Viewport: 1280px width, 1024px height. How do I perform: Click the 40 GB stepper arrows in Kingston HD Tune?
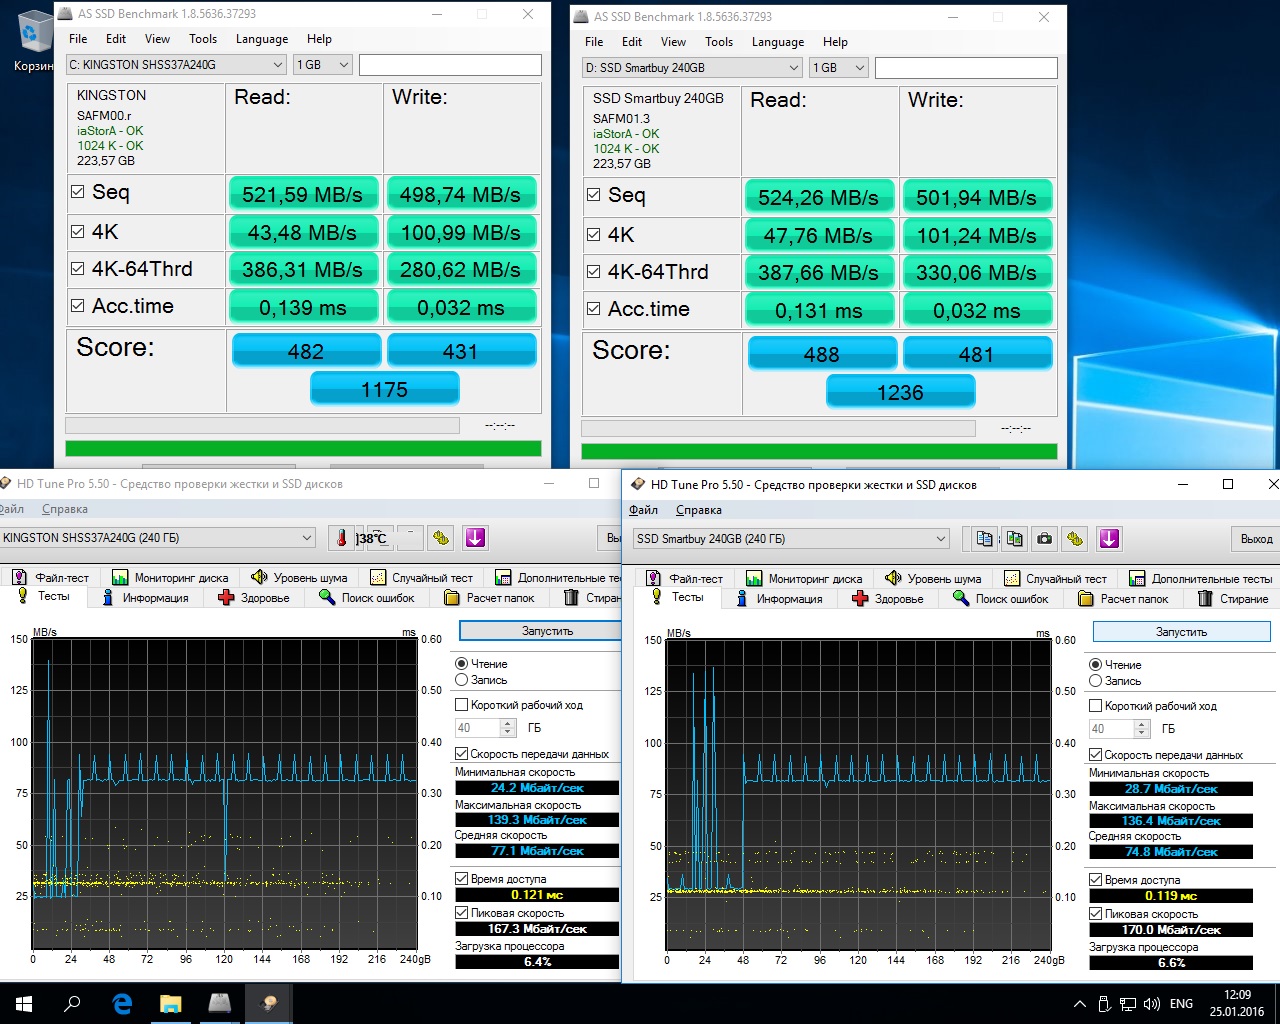point(508,728)
